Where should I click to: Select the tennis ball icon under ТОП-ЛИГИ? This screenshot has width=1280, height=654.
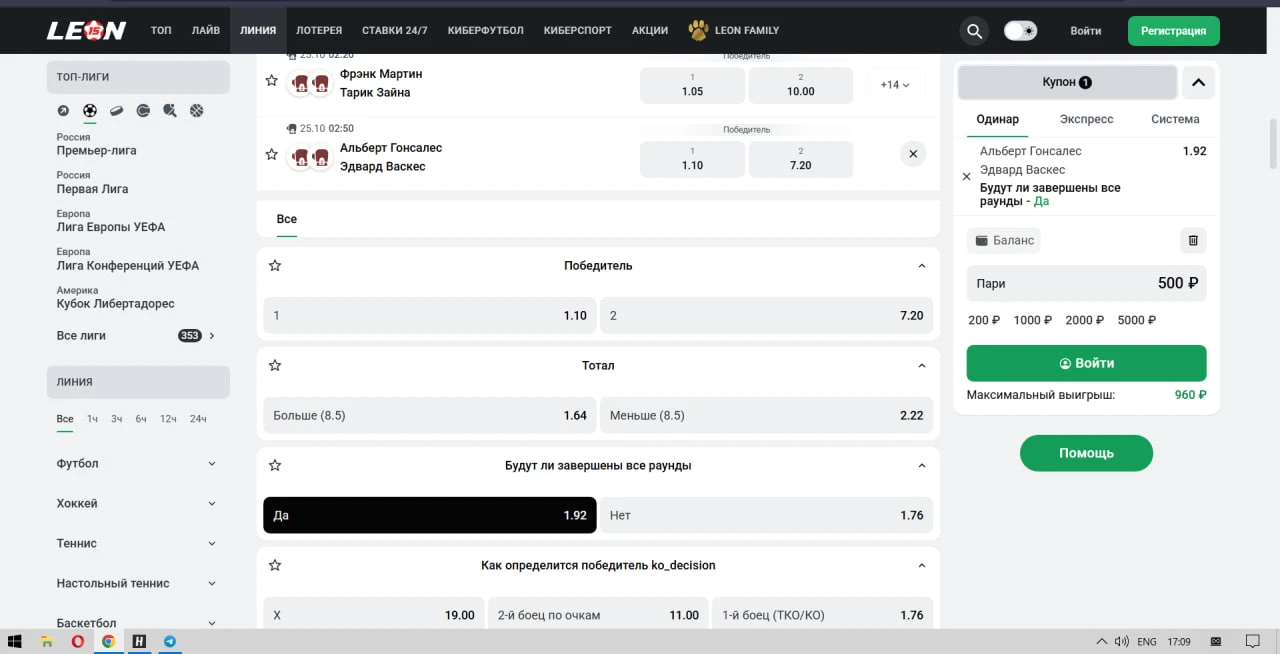143,111
